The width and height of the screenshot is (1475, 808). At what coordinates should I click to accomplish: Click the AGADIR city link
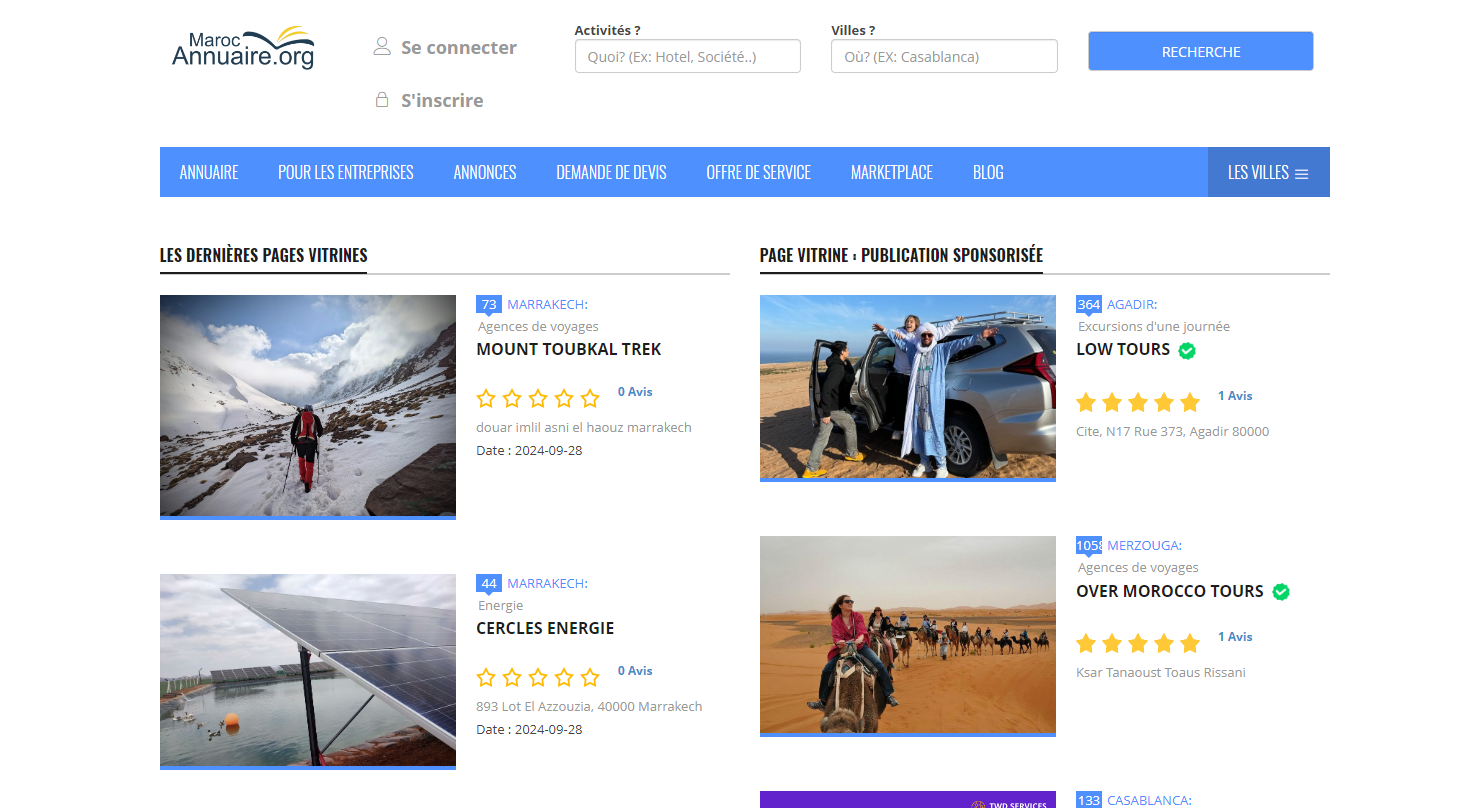point(1132,304)
